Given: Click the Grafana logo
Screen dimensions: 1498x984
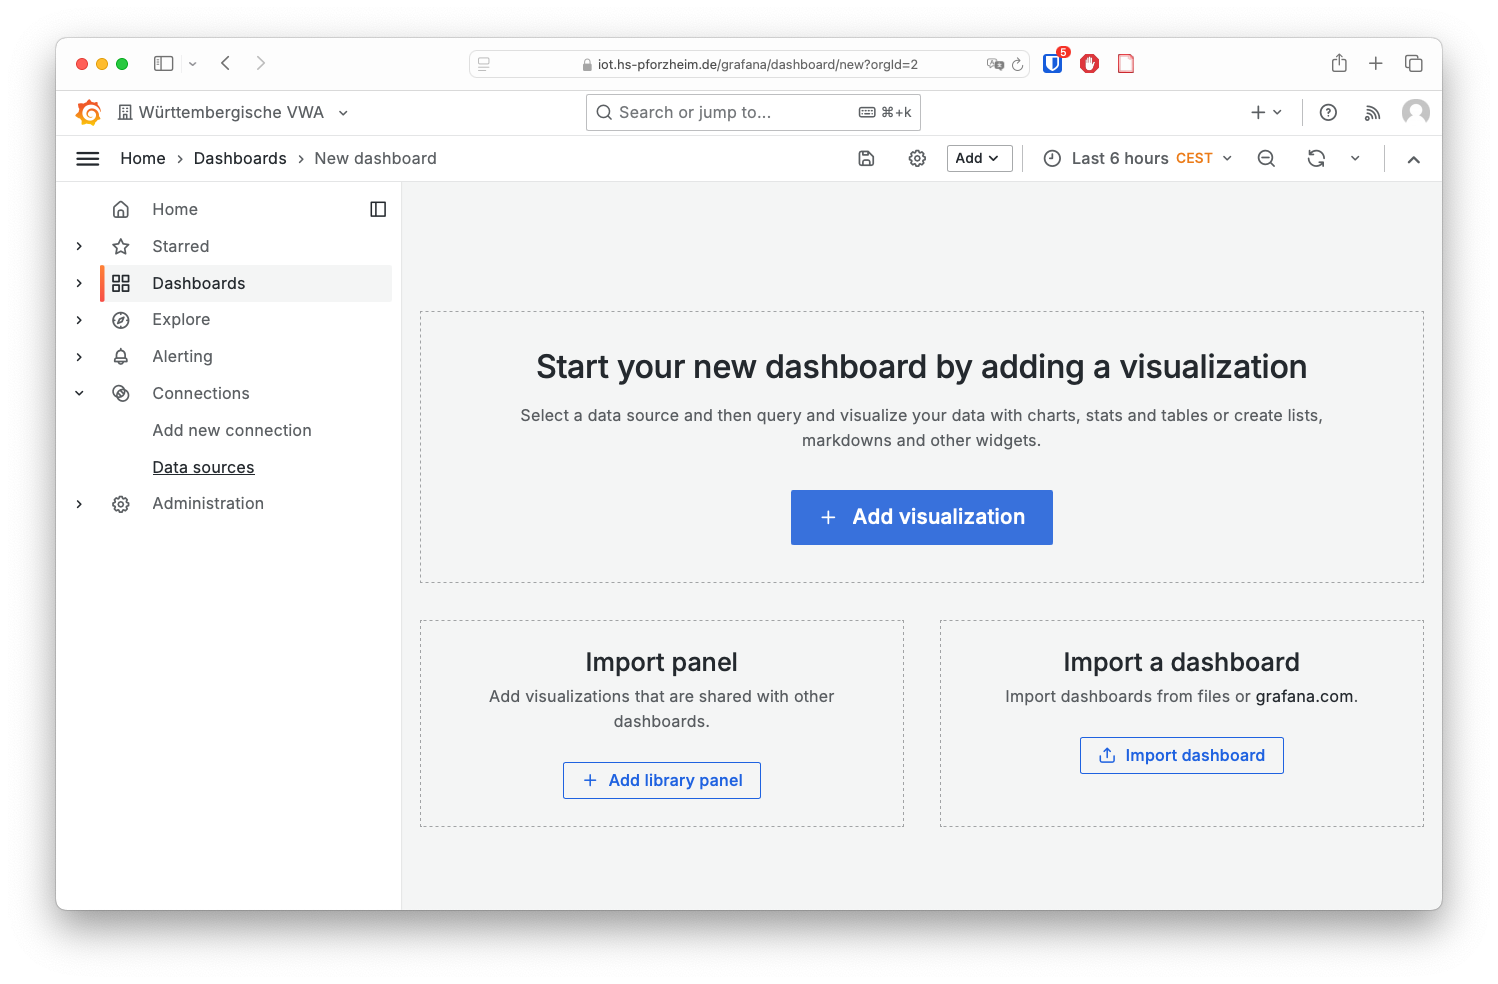Looking at the screenshot, I should tap(88, 112).
